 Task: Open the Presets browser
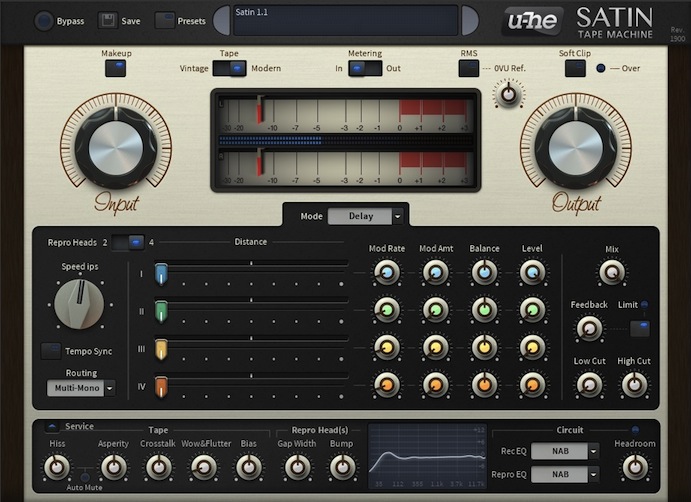pos(164,21)
